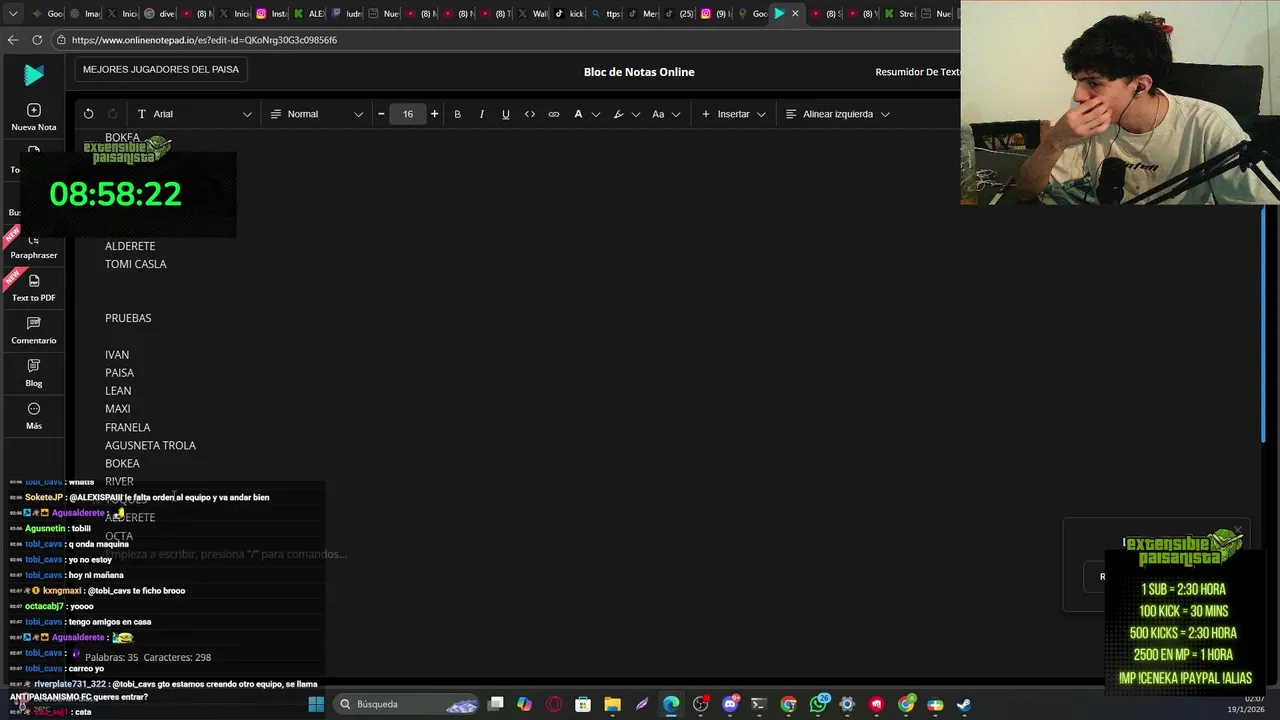The width and height of the screenshot is (1280, 720).
Task: Switch to the kick TikTok browser tab
Action: click(569, 14)
